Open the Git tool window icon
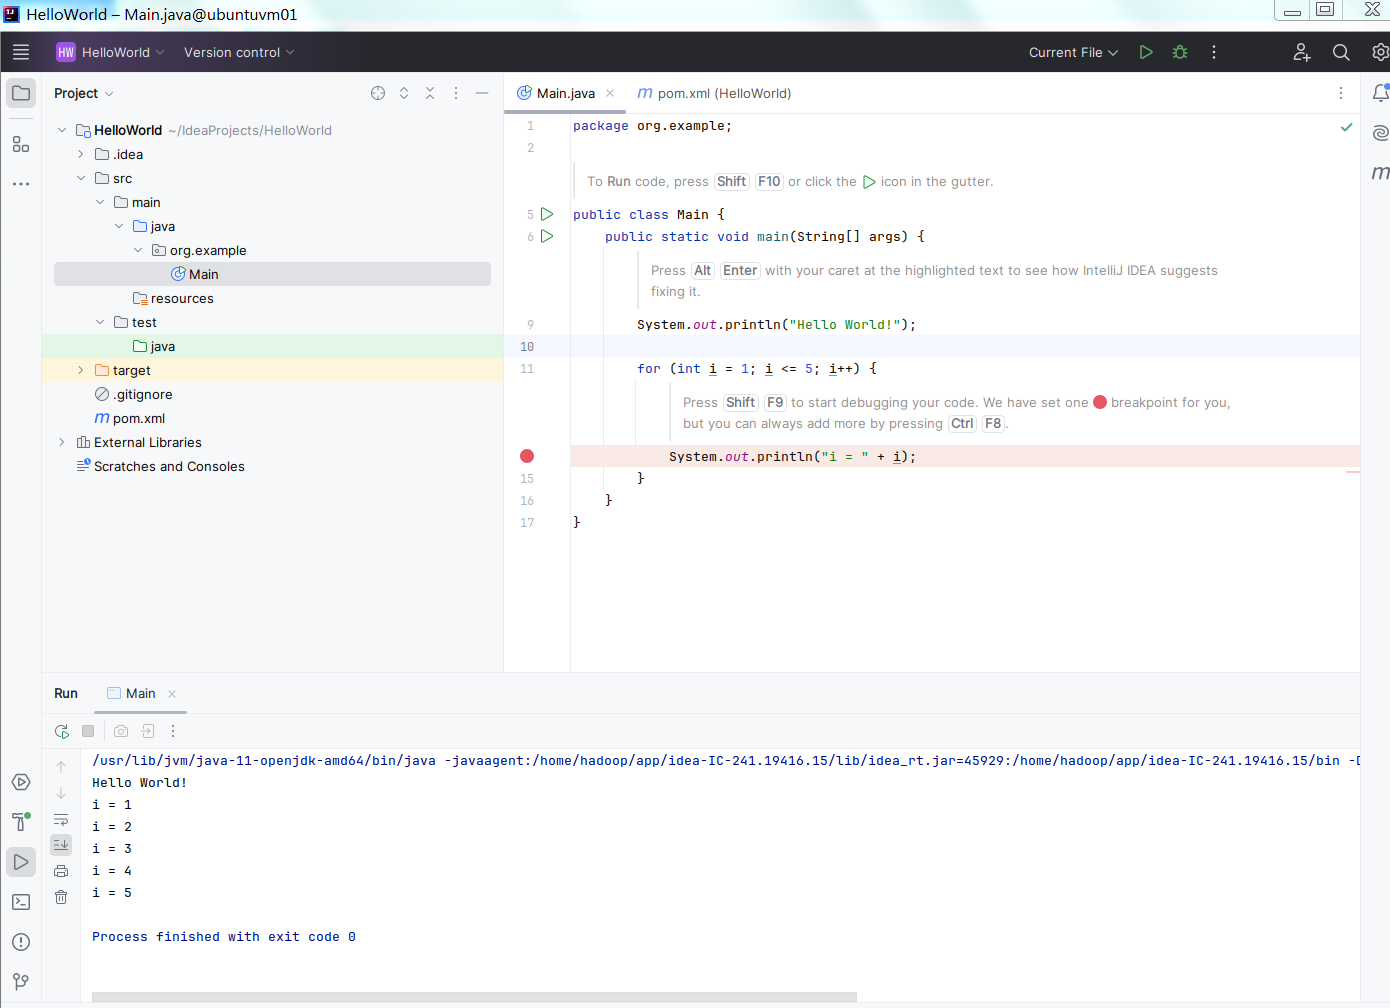Viewport: 1390px width, 1008px height. pyautogui.click(x=21, y=982)
